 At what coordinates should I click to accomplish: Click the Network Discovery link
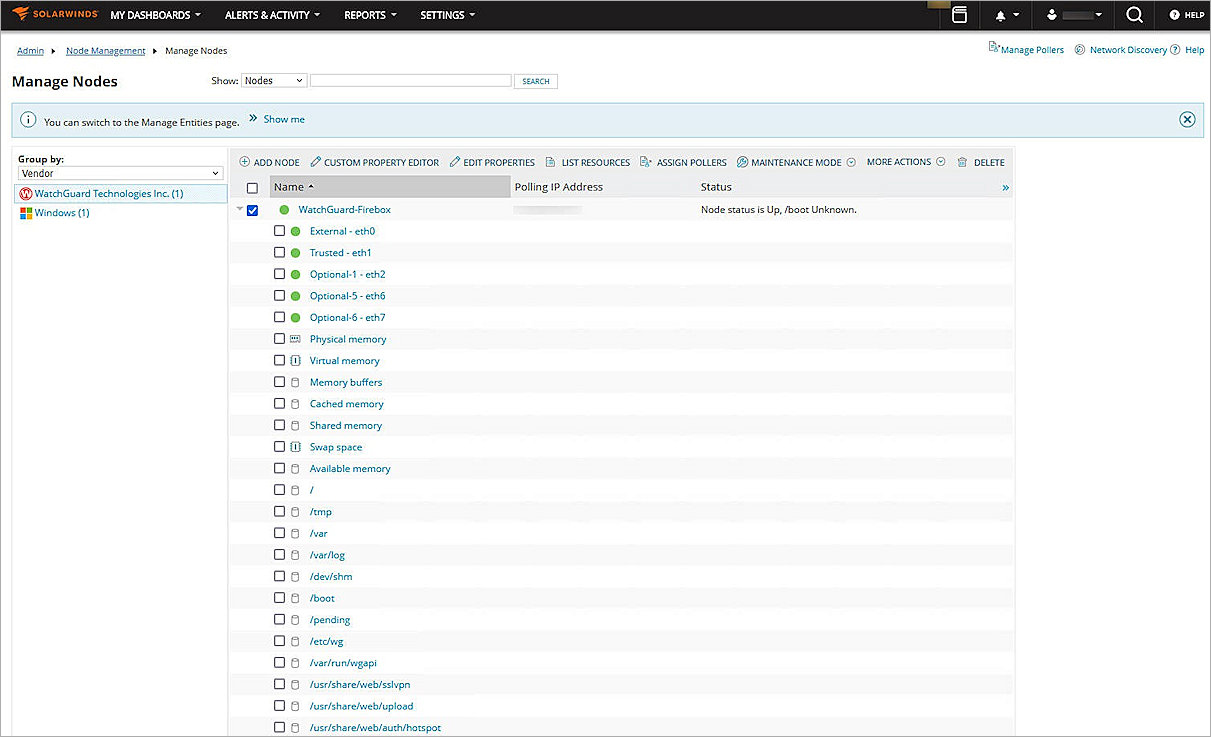pos(1128,49)
